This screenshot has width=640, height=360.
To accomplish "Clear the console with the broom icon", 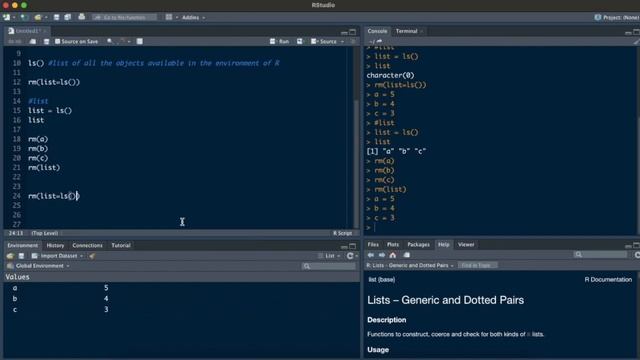I will 637,41.
